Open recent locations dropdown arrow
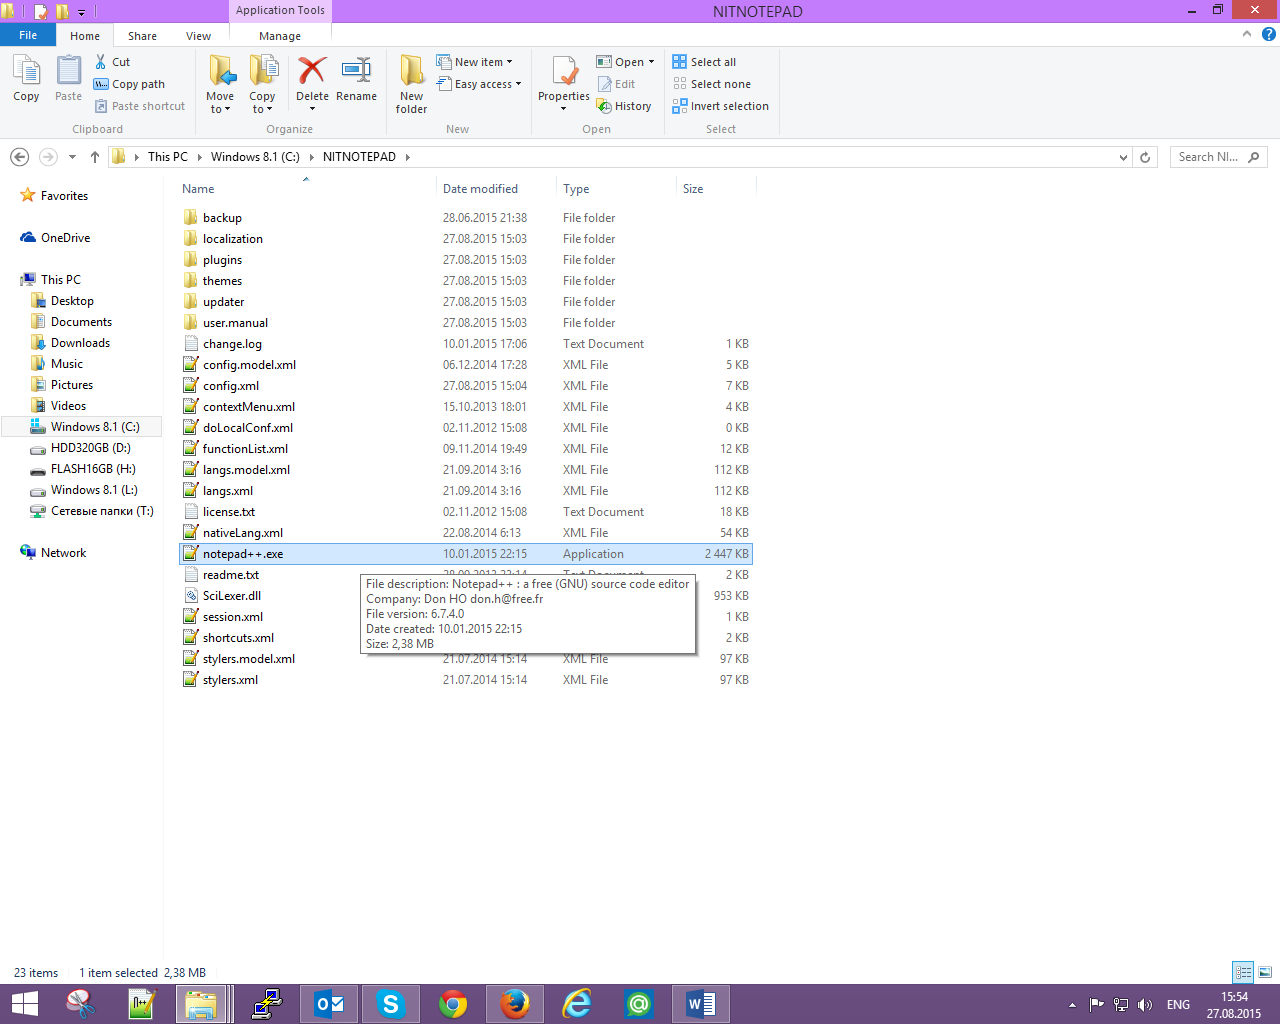Screen dimensions: 1280x1024 (x=72, y=157)
